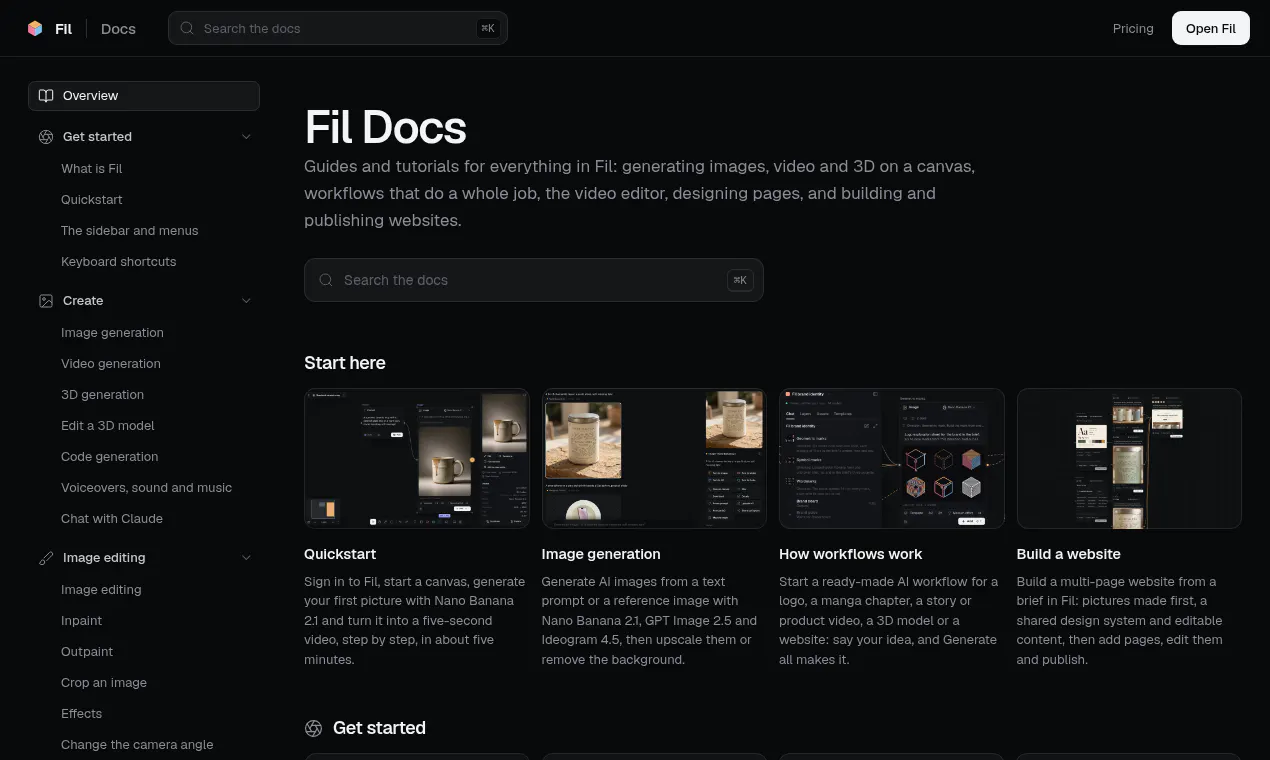1270x760 pixels.
Task: Click the ⌘K shortcut badge in top search
Action: coord(488,29)
